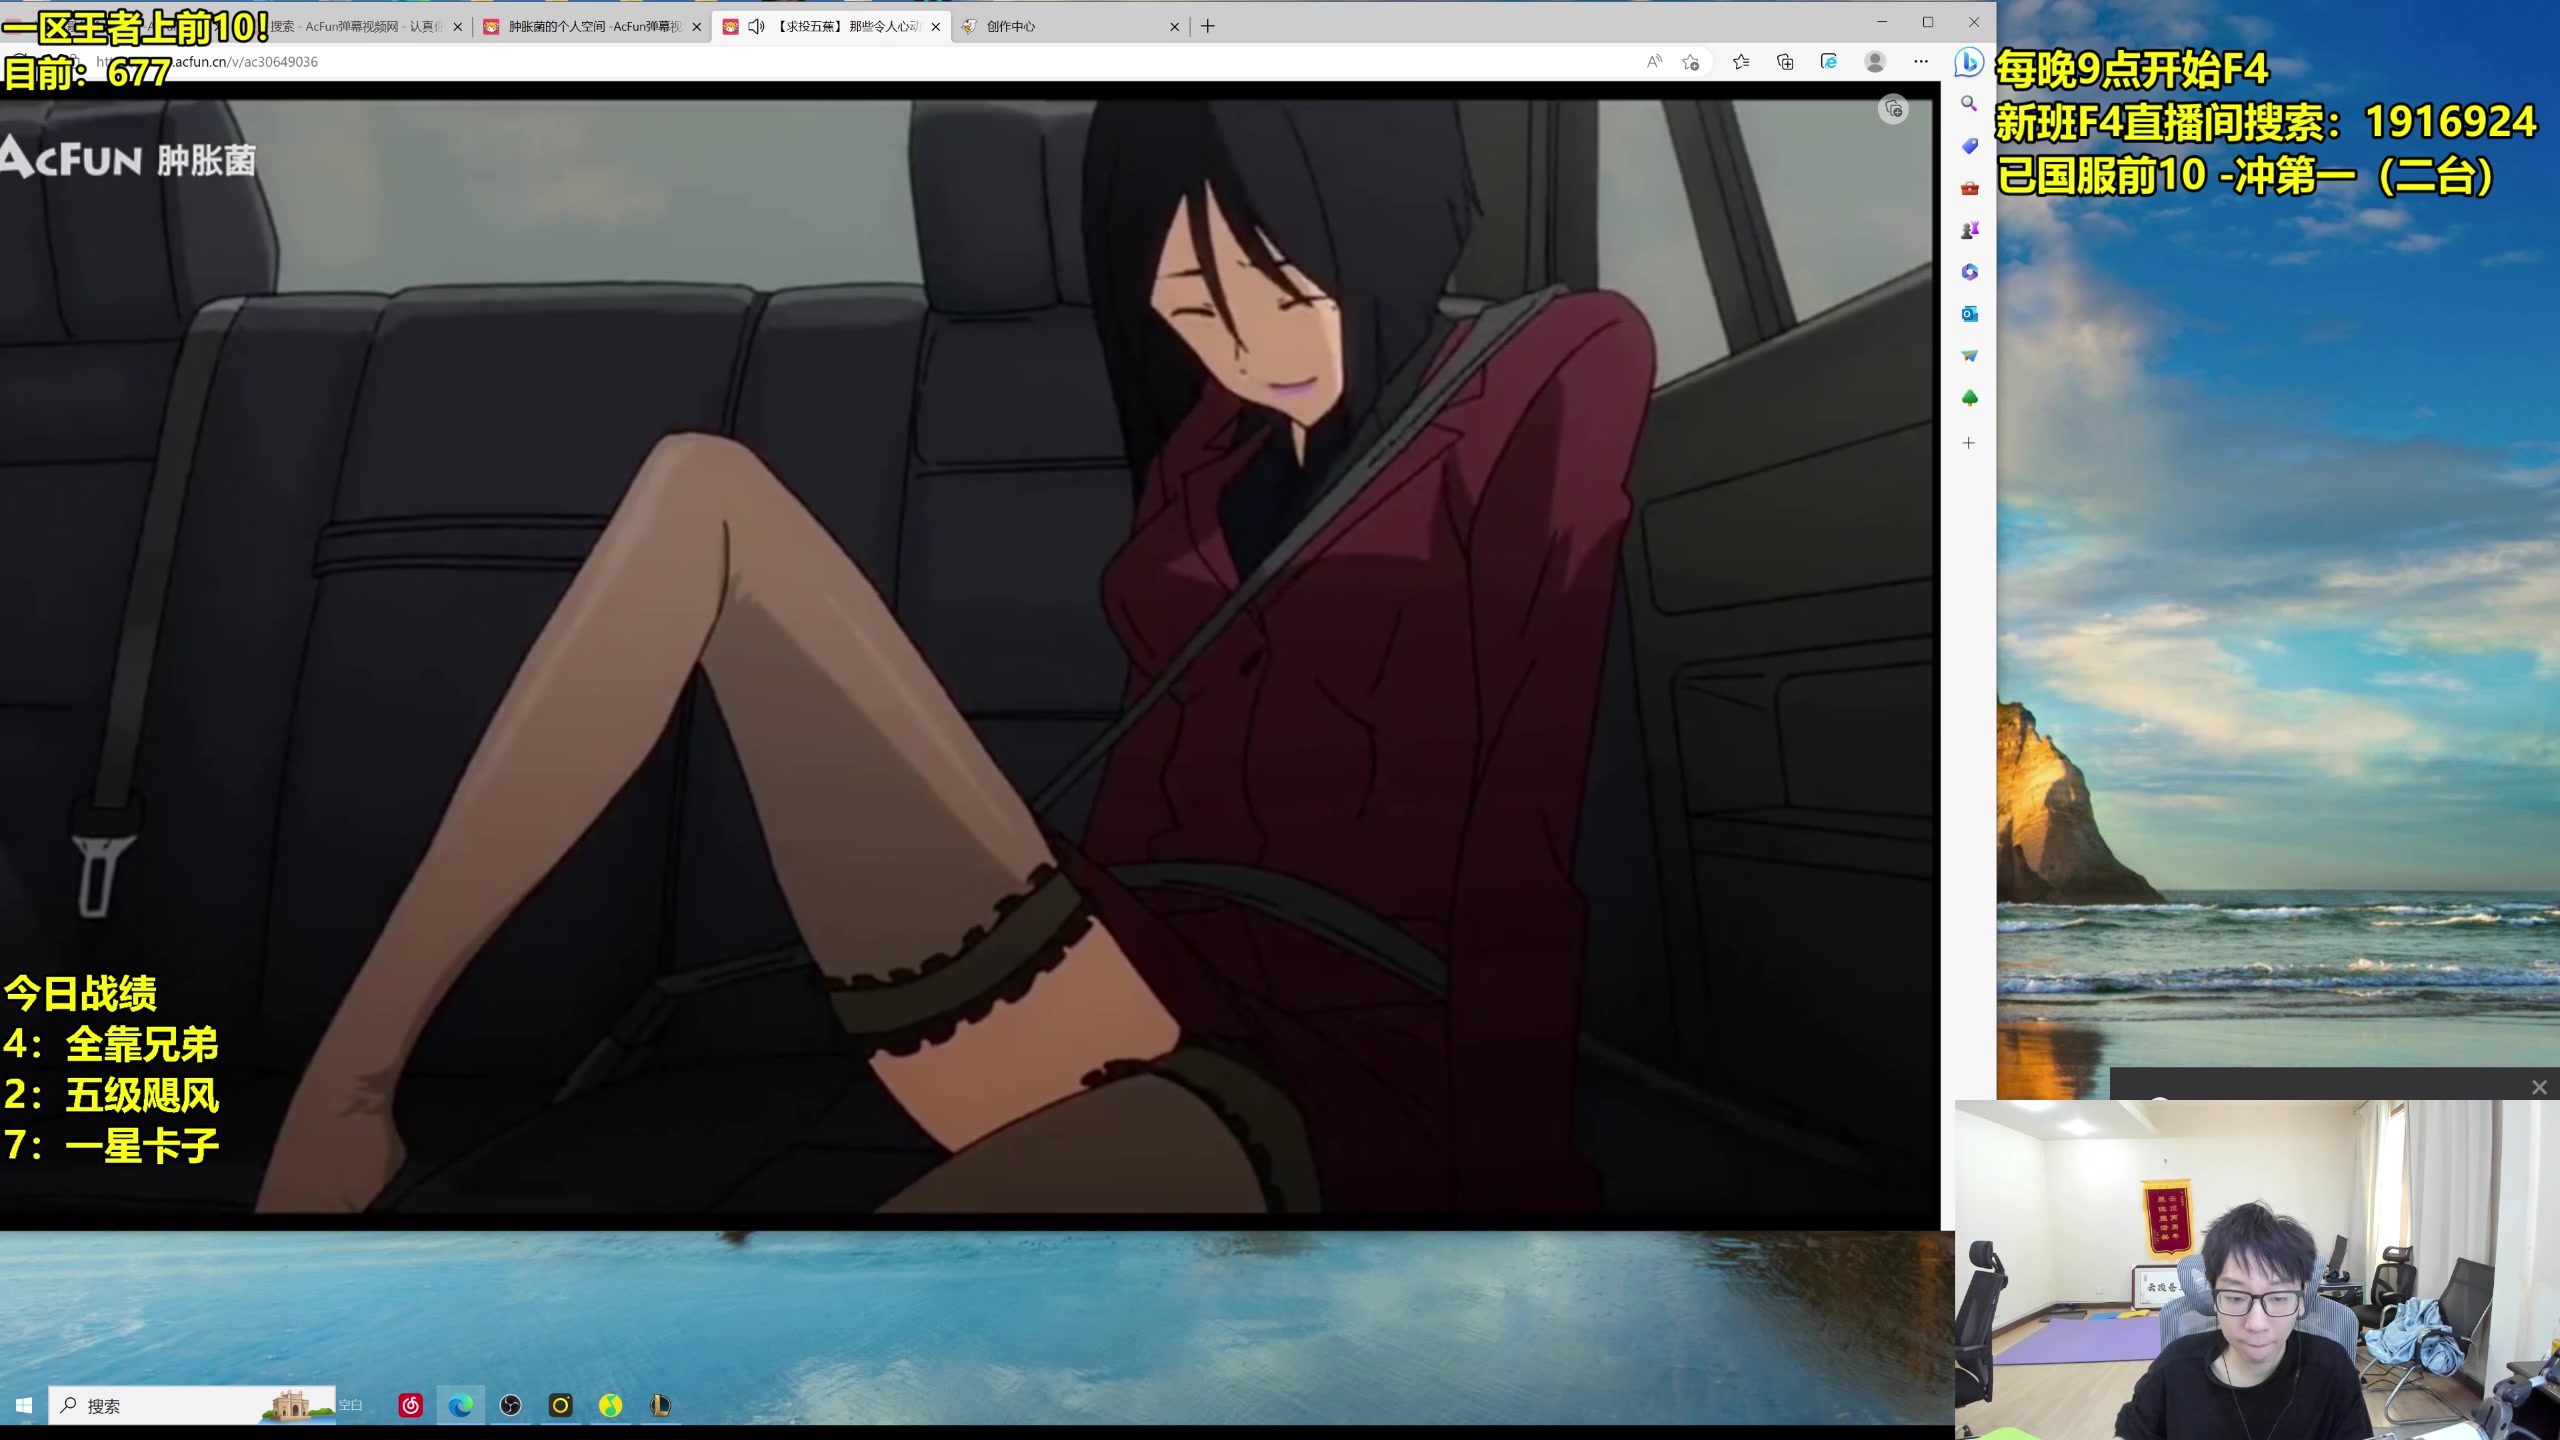Image resolution: width=2560 pixels, height=1440 pixels.
Task: Open the Favorites list toolbar icon
Action: click(x=1741, y=62)
